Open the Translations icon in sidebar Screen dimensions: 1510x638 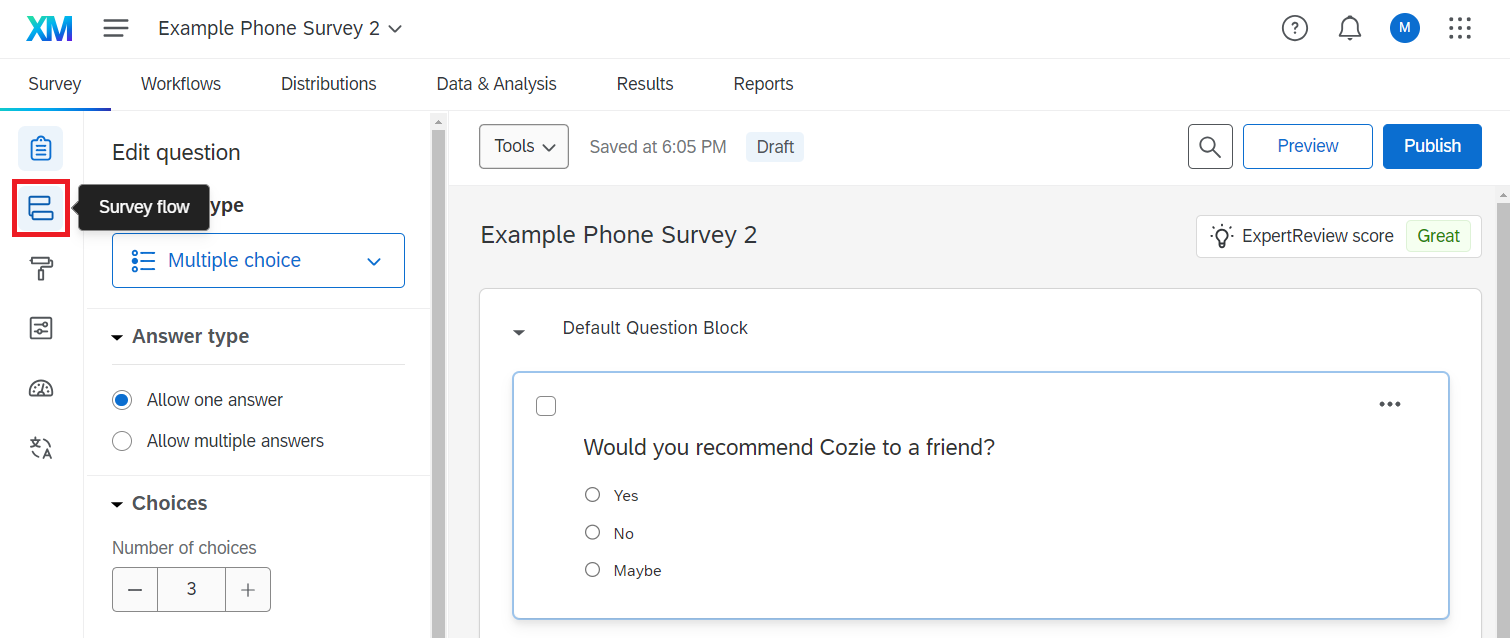point(40,448)
